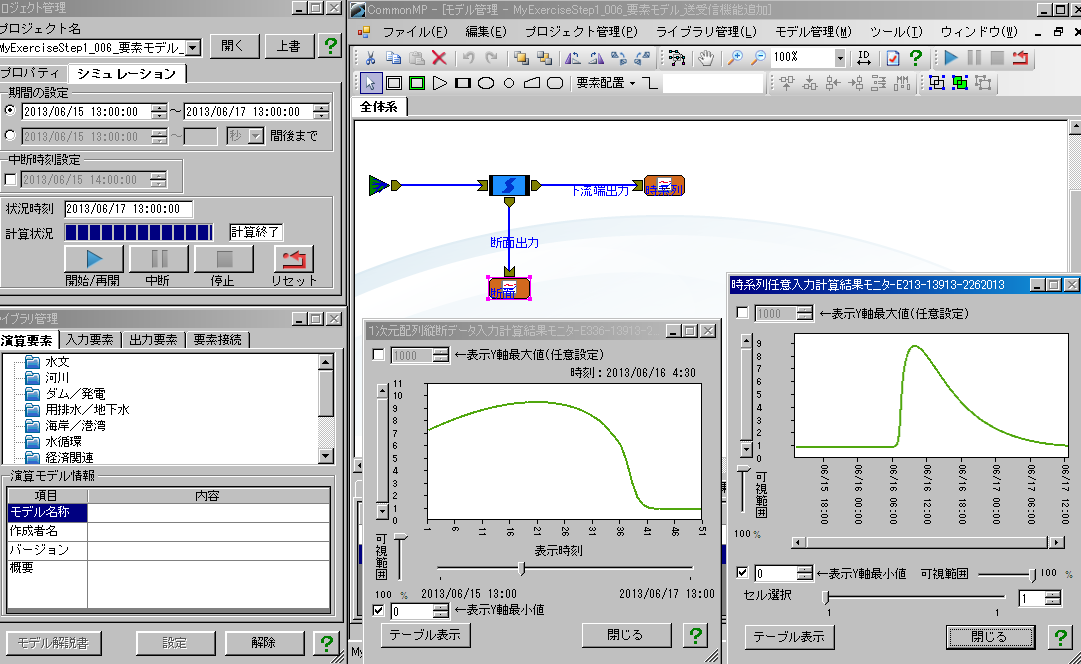Click the 開く button
Viewport: 1081px width, 664px height.
click(x=232, y=46)
